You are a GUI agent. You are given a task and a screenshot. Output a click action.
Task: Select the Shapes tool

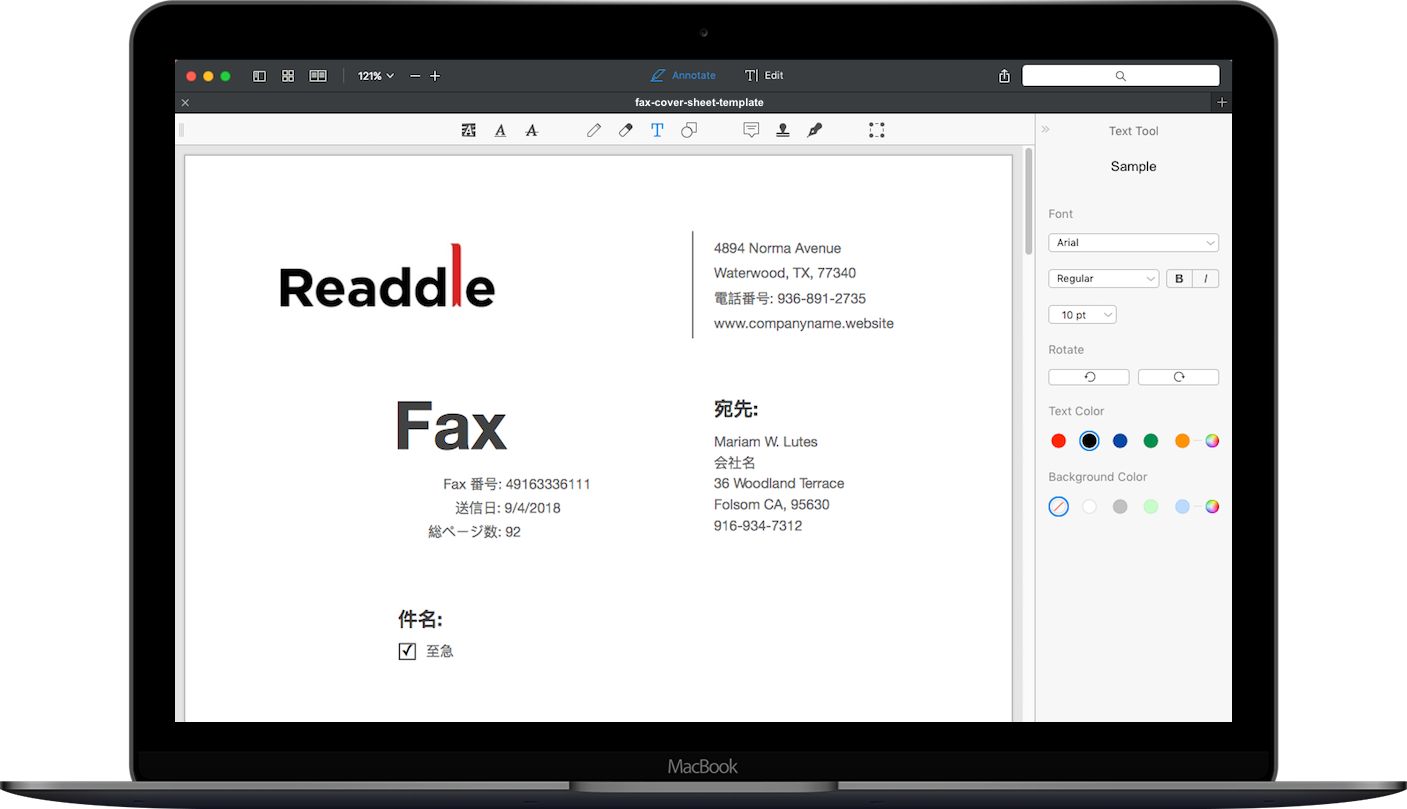tap(689, 130)
